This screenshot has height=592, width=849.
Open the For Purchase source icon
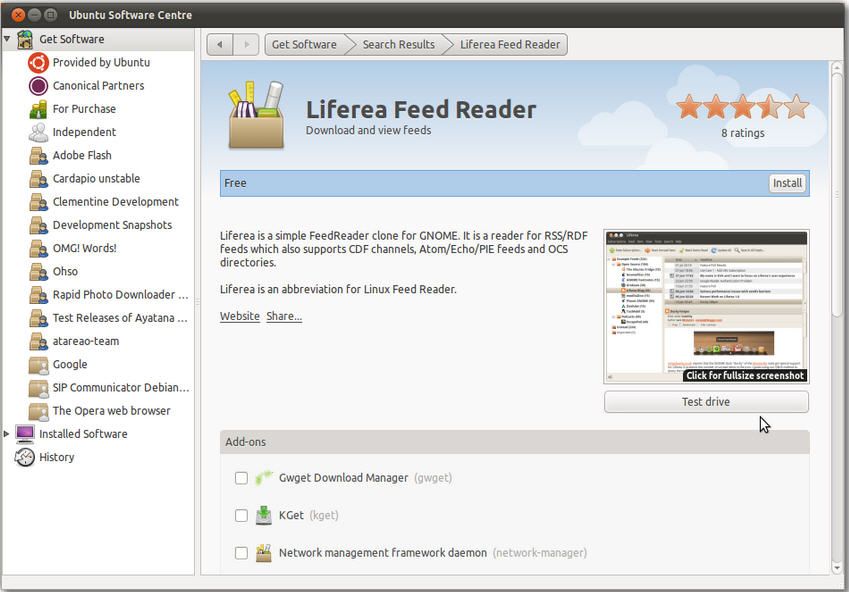point(38,109)
